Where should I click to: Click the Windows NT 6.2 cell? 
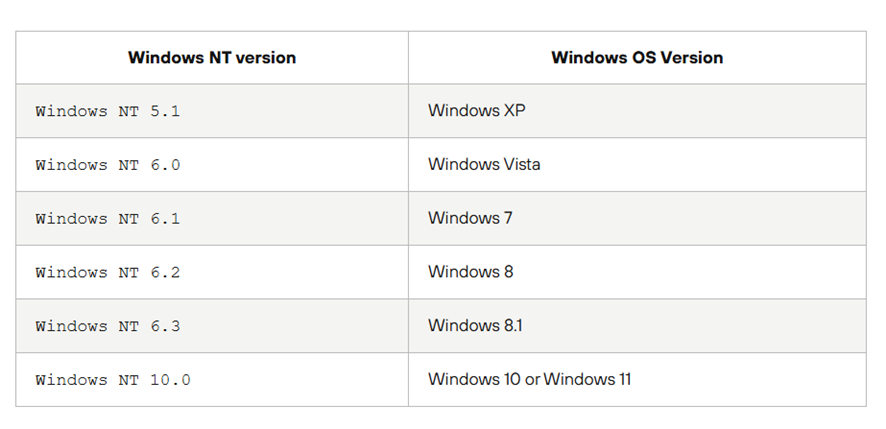click(108, 272)
